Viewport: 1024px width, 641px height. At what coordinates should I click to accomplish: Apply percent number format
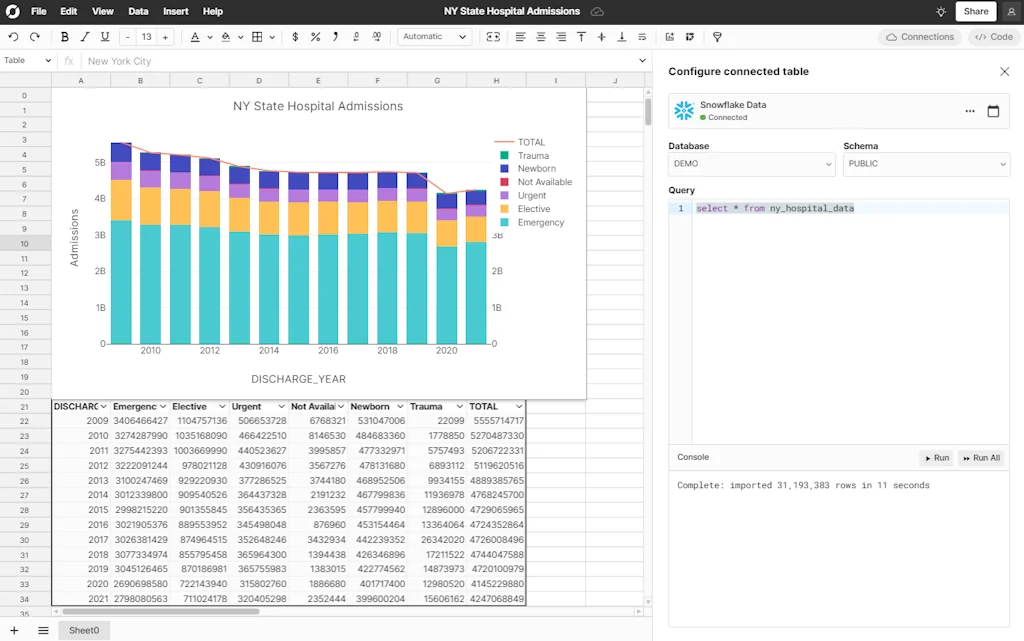coord(315,37)
